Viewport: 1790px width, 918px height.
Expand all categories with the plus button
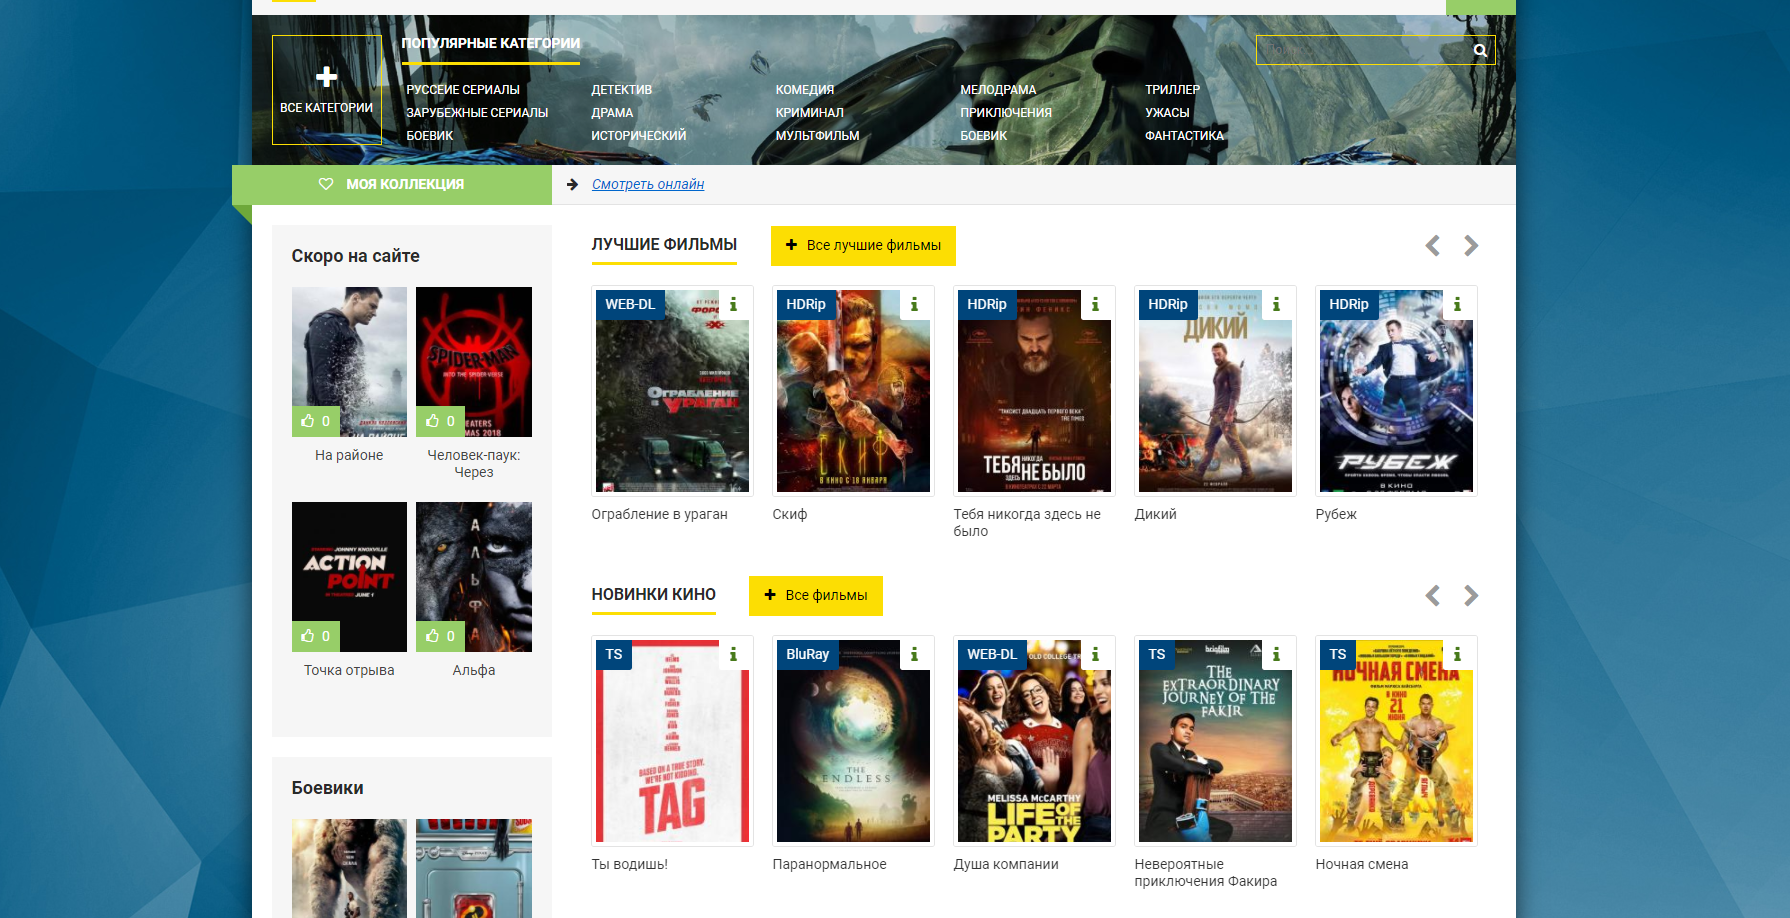coord(326,90)
